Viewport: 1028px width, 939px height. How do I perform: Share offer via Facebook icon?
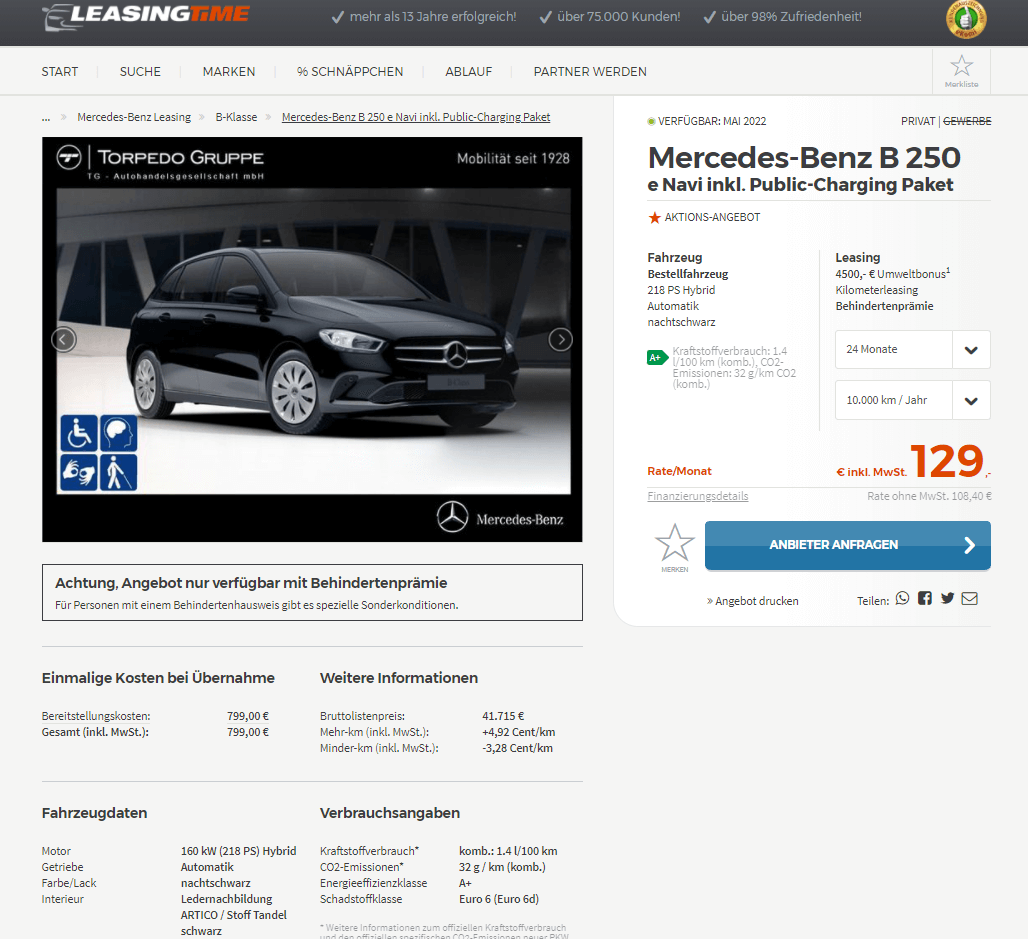click(x=924, y=598)
